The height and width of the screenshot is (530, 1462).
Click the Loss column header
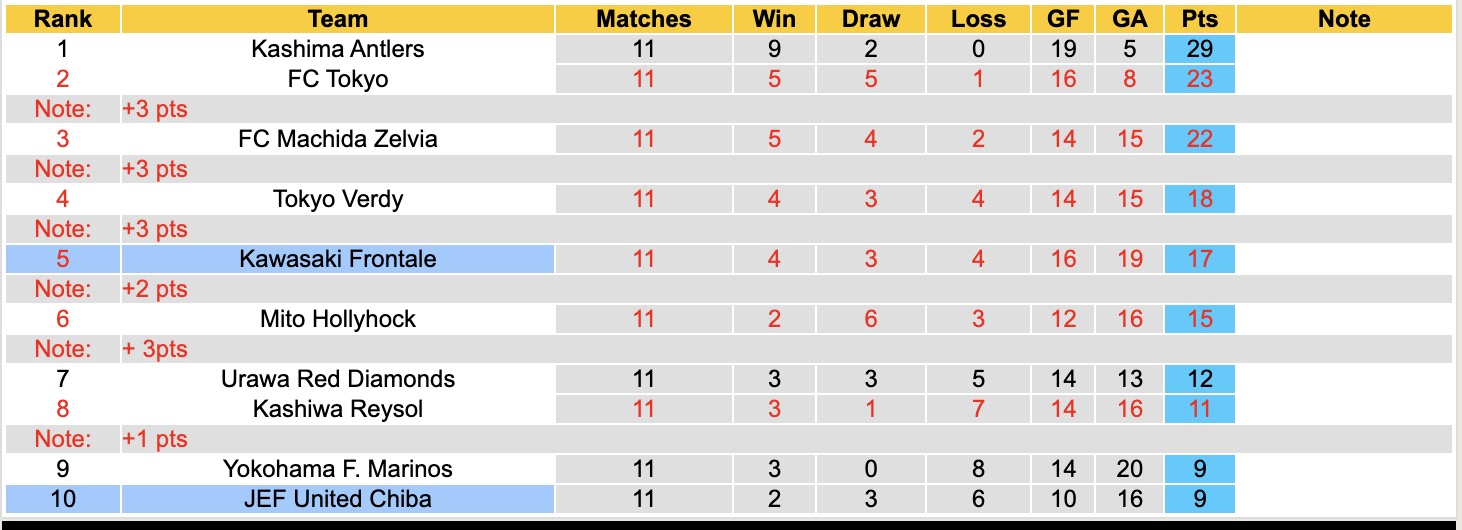(x=977, y=19)
